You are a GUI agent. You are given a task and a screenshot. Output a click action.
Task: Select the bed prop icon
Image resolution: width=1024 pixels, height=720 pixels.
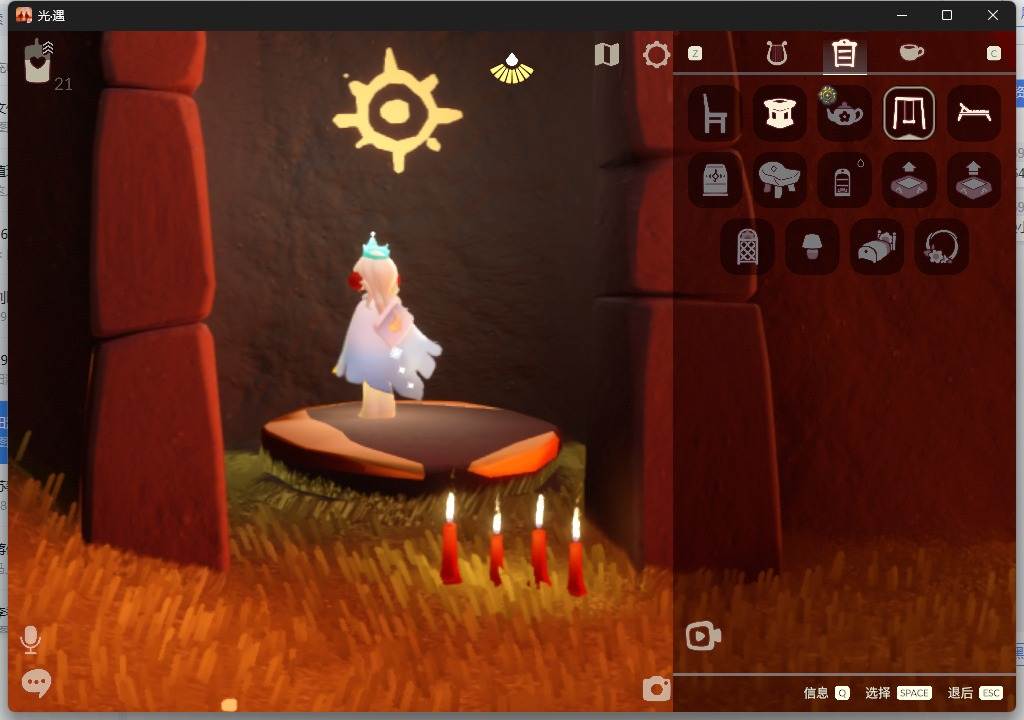[x=876, y=246]
